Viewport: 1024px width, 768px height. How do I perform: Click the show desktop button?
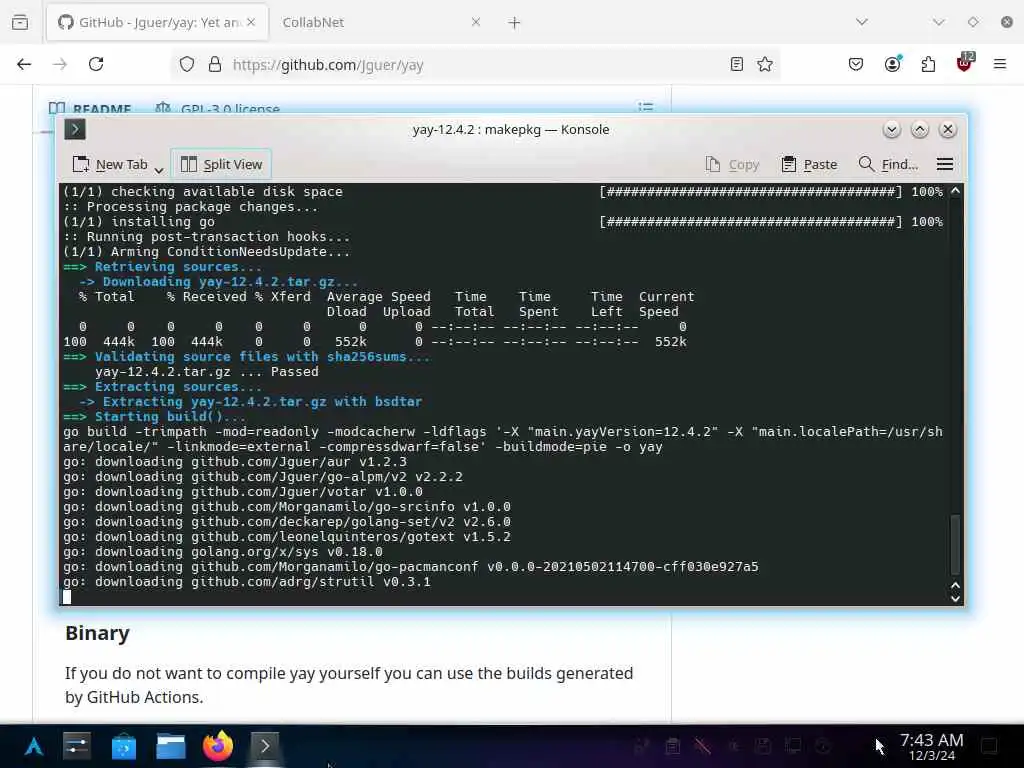pyautogui.click(x=989, y=746)
